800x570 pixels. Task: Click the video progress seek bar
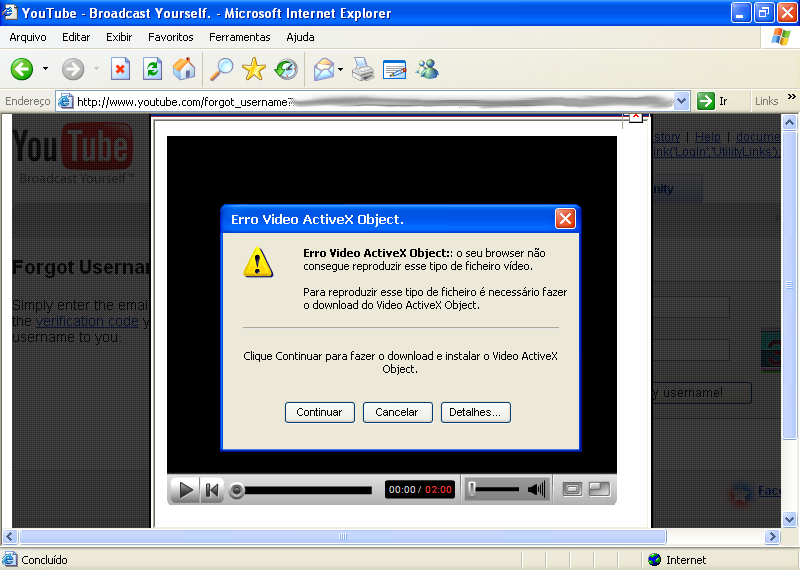coord(310,490)
